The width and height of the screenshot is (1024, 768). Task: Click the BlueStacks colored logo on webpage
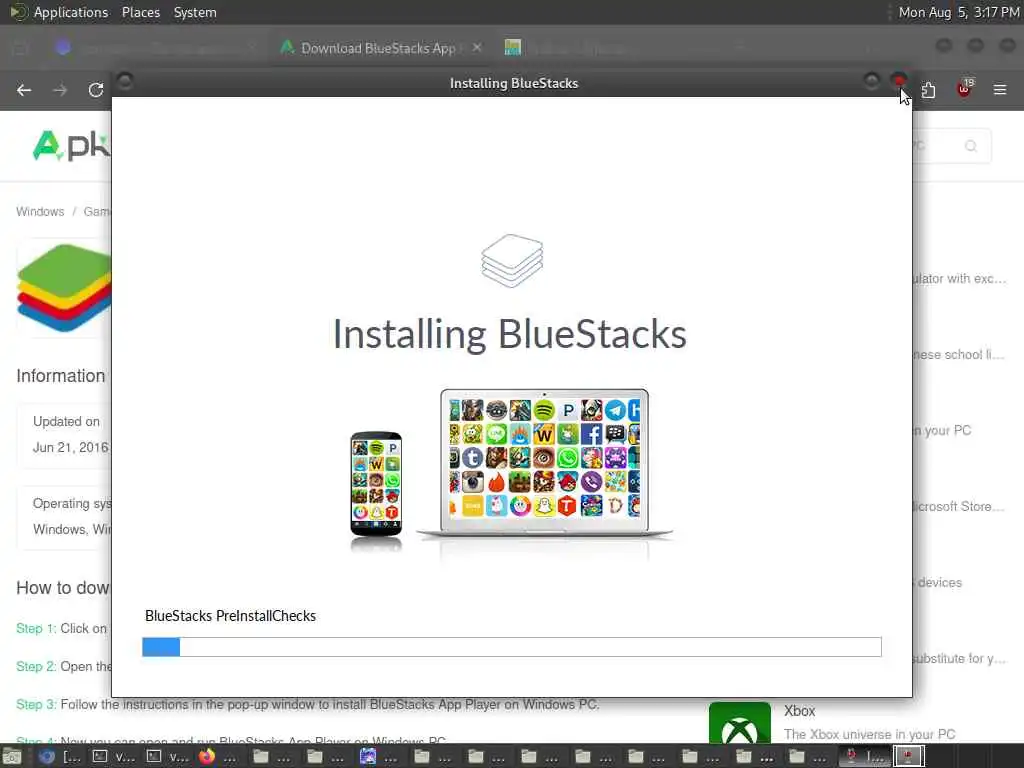pyautogui.click(x=64, y=288)
